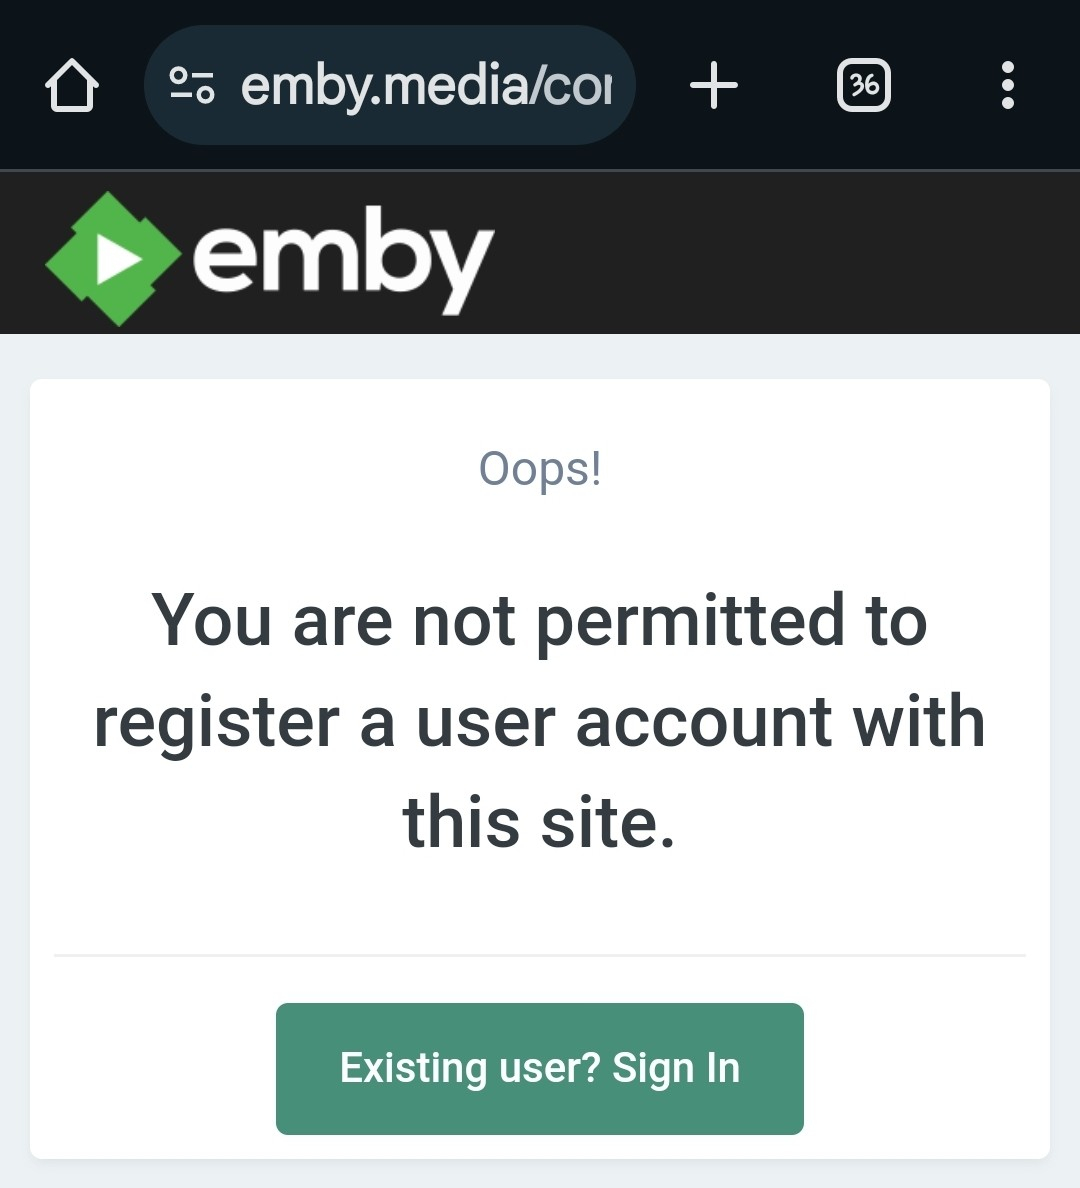Click gray page strip between header and card
1080x1188 pixels.
(x=540, y=356)
